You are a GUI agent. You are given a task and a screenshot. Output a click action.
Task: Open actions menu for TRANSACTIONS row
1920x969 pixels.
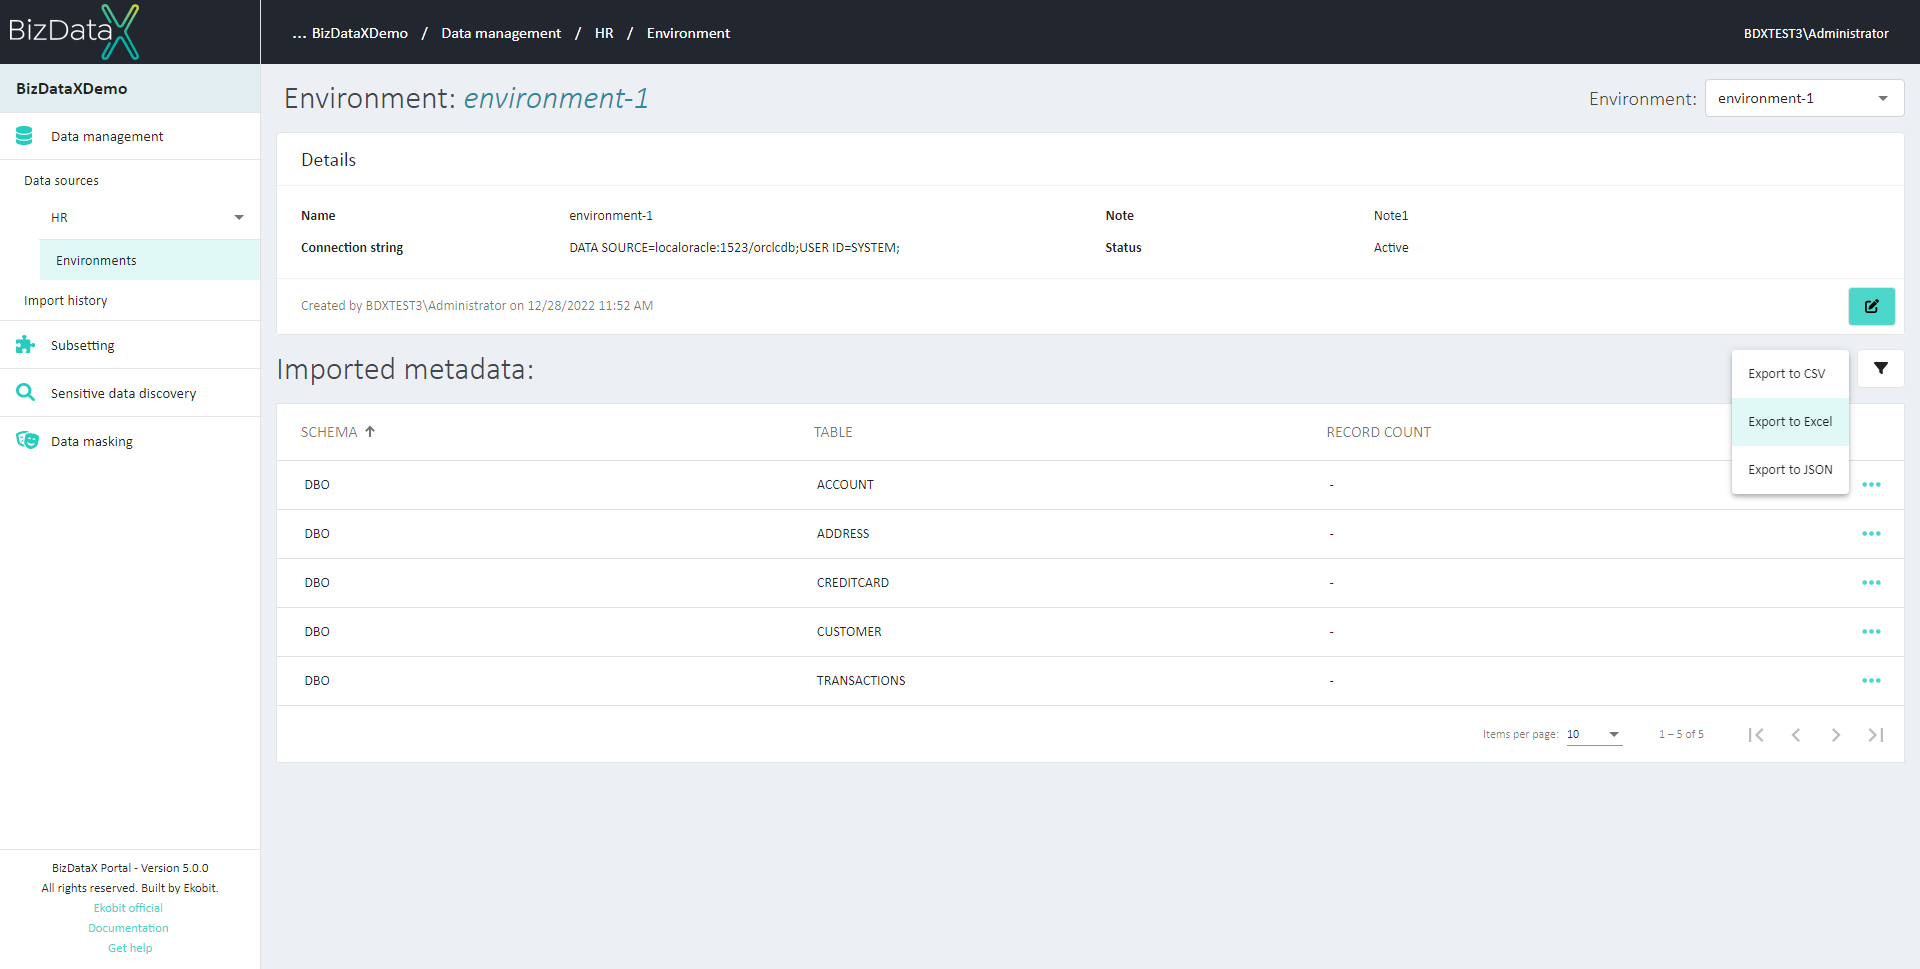[1871, 681]
